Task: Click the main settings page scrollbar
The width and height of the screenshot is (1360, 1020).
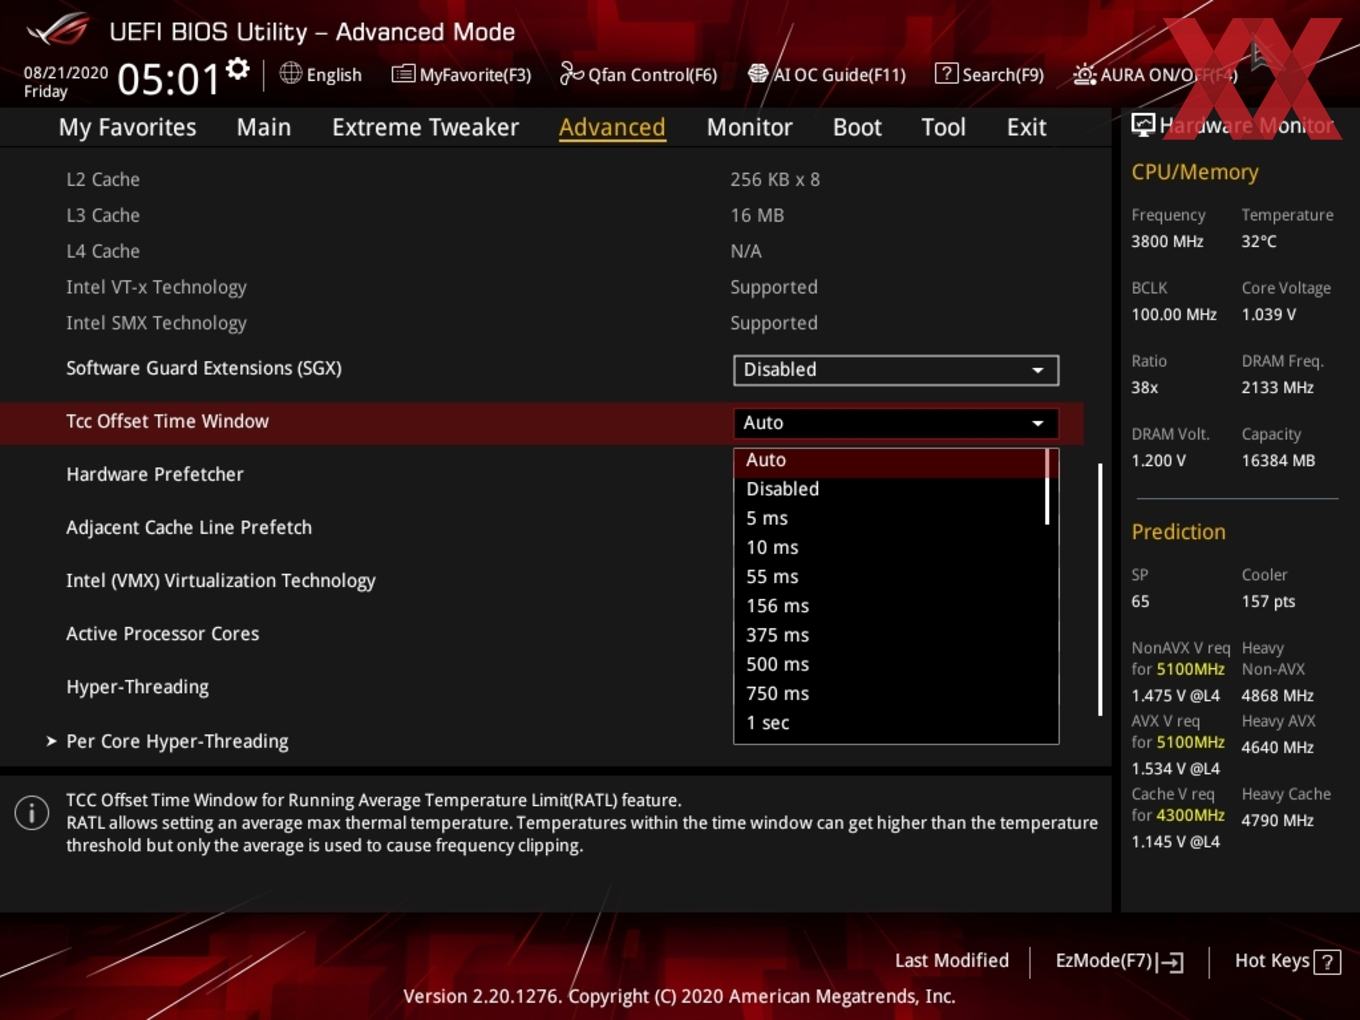Action: [x=1100, y=589]
